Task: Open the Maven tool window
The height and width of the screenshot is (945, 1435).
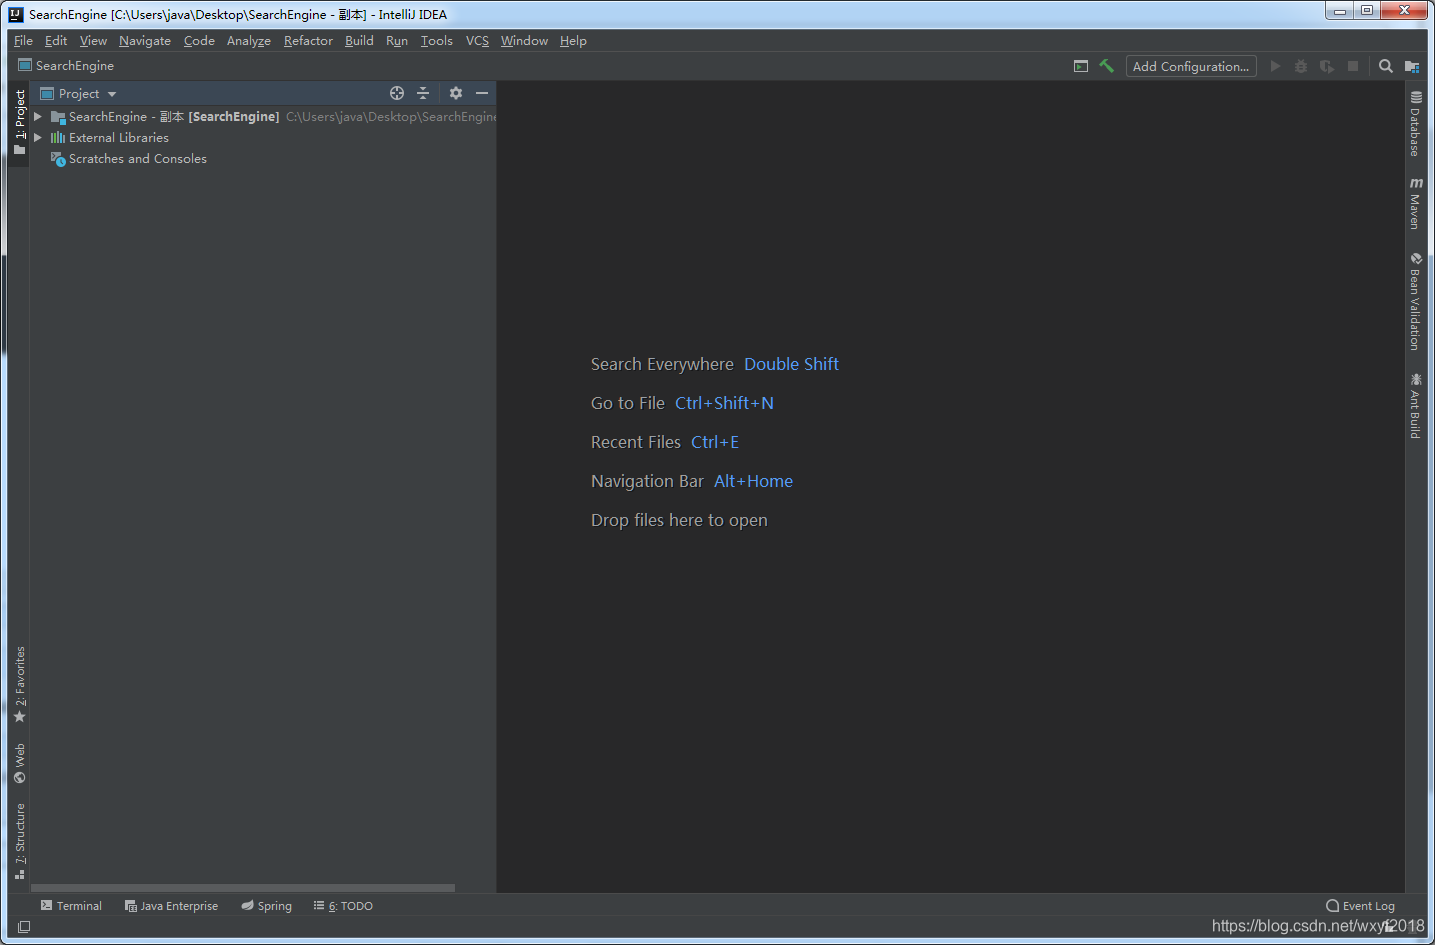Action: [x=1415, y=203]
